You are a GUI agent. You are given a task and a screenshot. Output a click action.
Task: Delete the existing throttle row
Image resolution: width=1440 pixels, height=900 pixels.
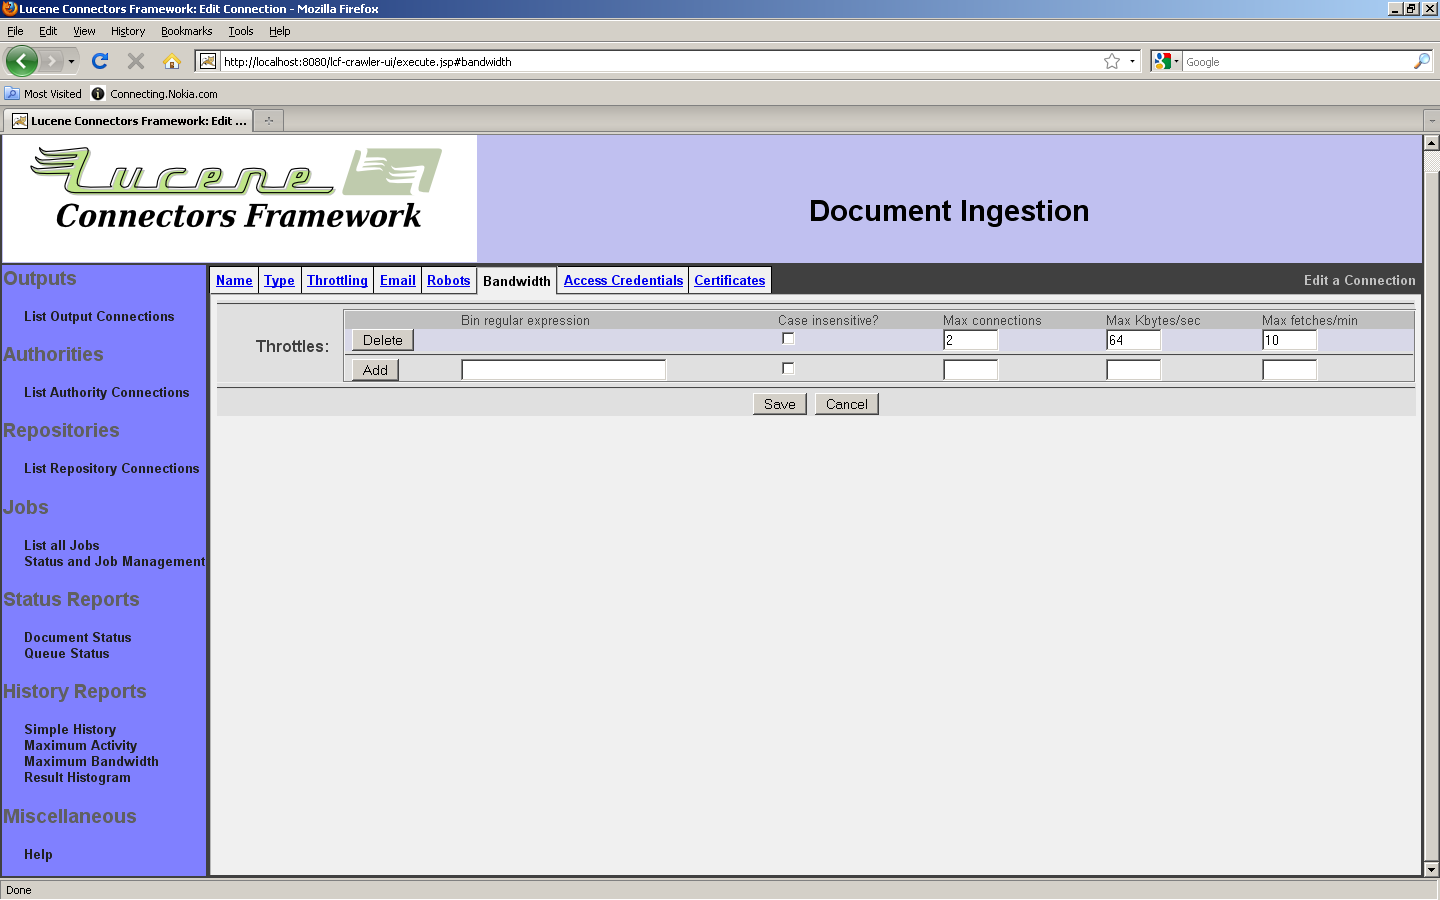[382, 340]
